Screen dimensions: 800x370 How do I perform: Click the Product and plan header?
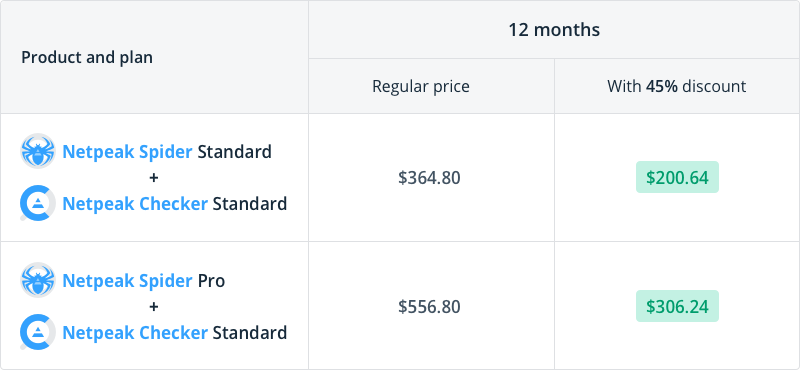pos(87,58)
